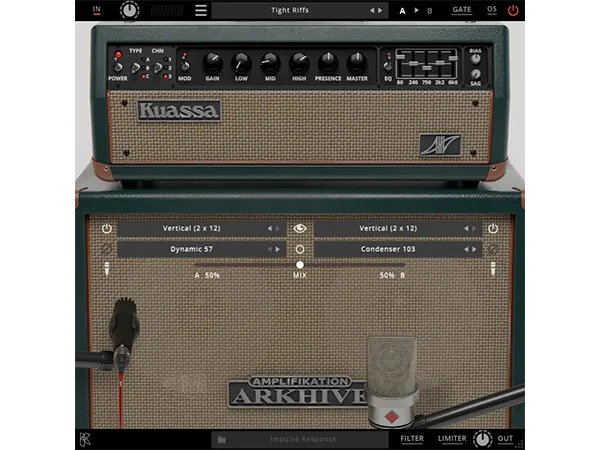The height and width of the screenshot is (450, 600).
Task: Switch to preset slot B
Action: pos(430,11)
